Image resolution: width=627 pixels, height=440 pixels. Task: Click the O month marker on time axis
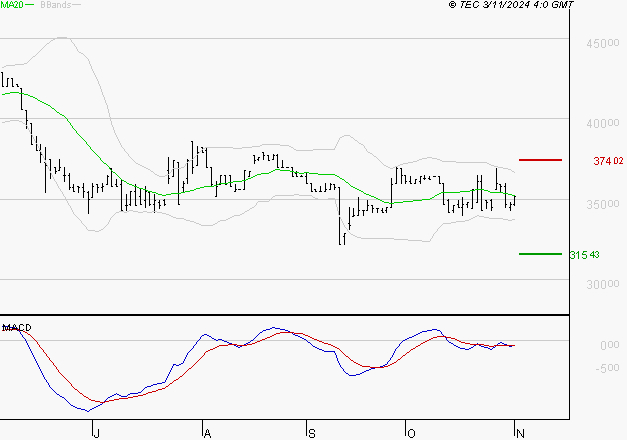tap(411, 434)
